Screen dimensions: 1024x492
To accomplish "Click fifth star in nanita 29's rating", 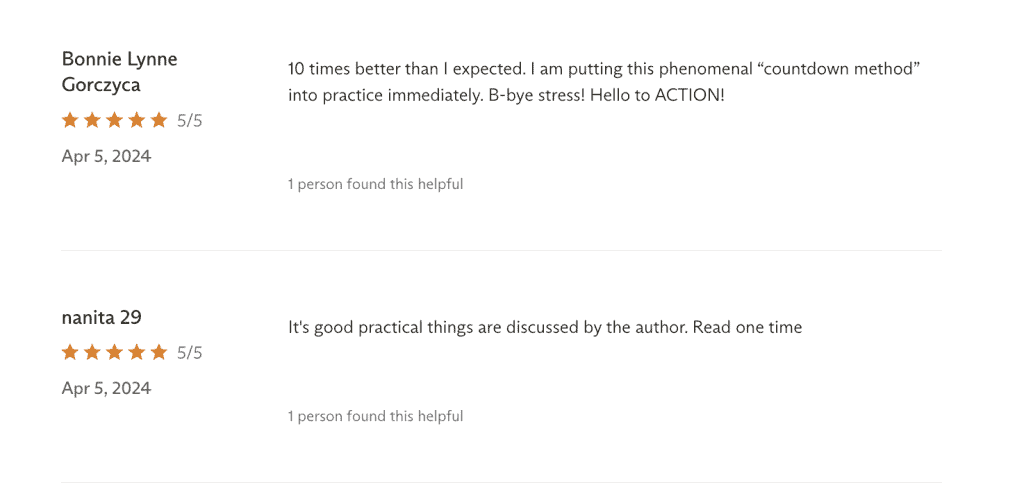I will 158,353.
